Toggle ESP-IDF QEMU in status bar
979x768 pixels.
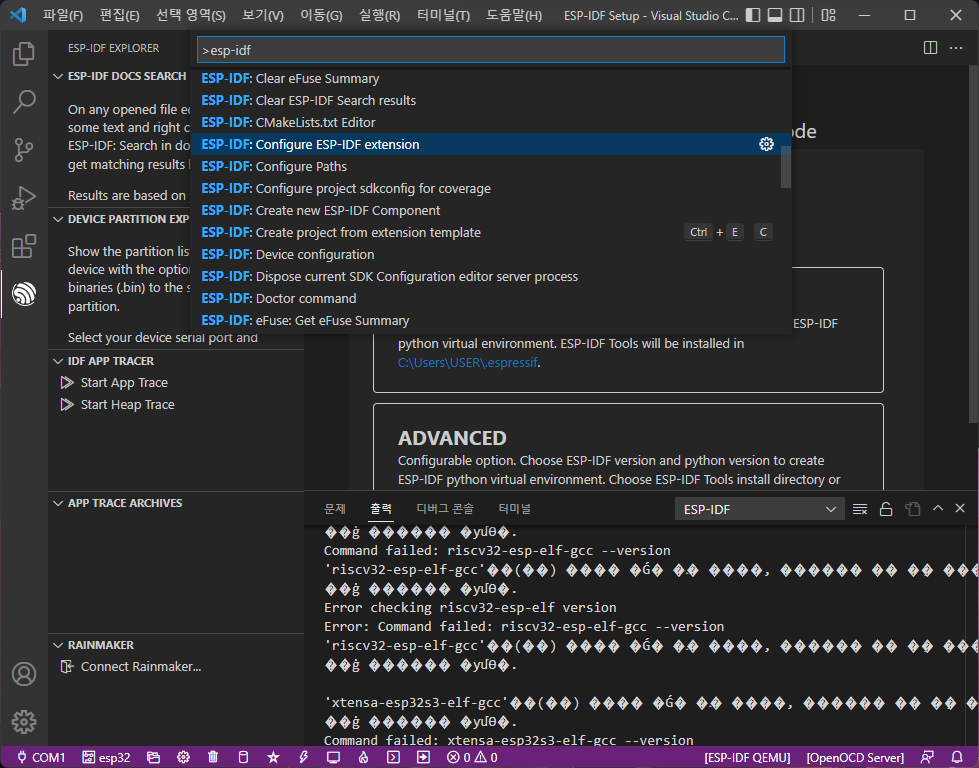pos(747,757)
